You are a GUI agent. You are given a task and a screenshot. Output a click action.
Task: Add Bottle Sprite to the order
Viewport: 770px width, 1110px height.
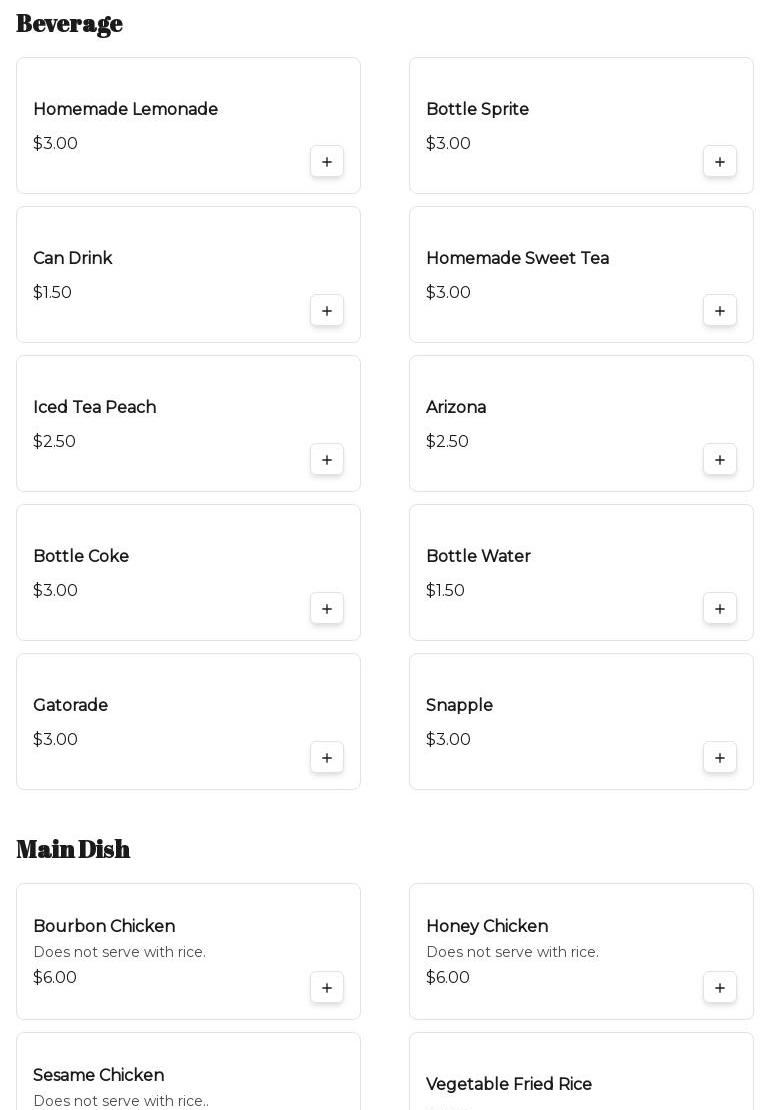(x=720, y=162)
